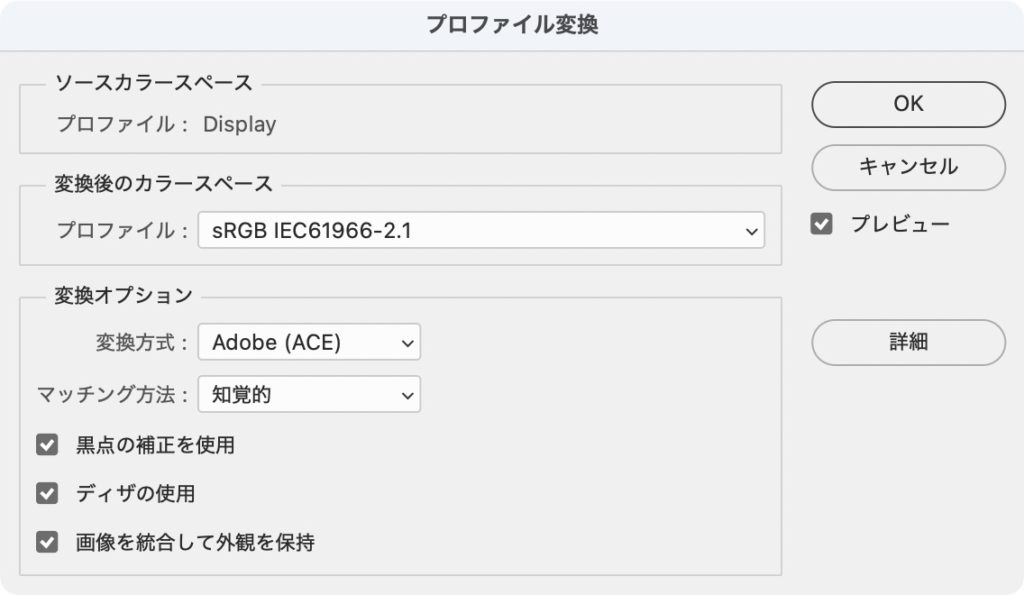Click the ディザの使用 label text
This screenshot has height=595, width=1024.
(135, 494)
